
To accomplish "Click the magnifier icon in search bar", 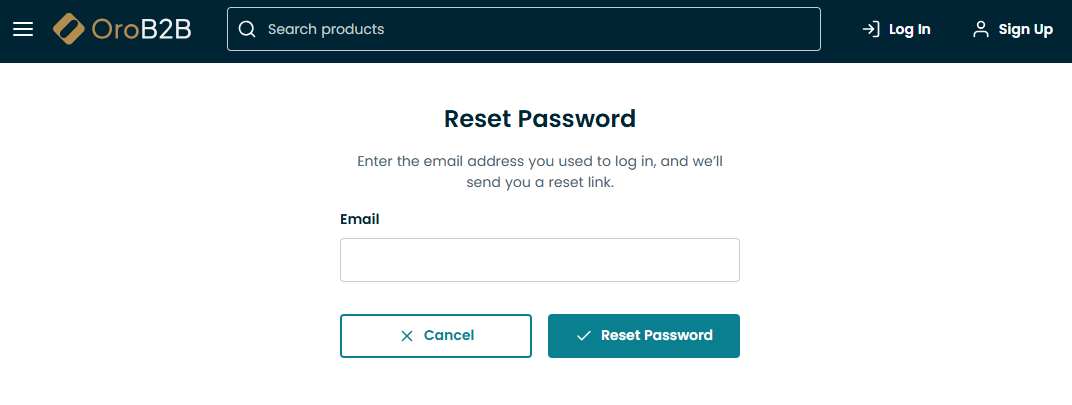I will coord(247,29).
